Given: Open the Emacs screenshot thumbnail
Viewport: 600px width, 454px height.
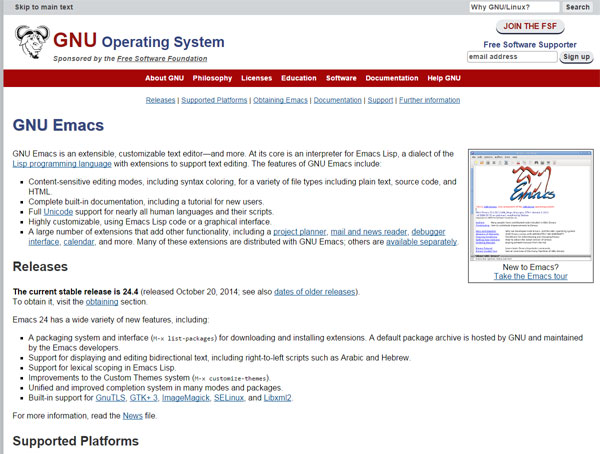Looking at the screenshot, I should (x=531, y=206).
